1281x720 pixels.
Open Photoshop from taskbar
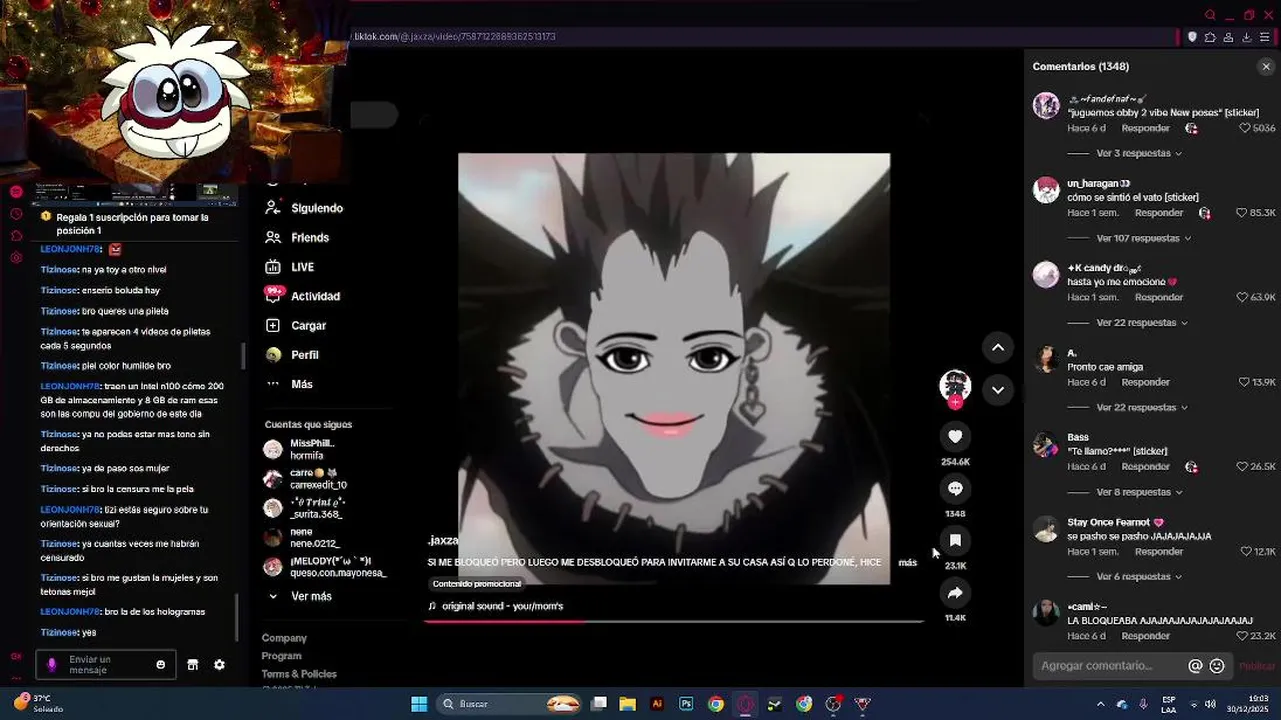686,704
